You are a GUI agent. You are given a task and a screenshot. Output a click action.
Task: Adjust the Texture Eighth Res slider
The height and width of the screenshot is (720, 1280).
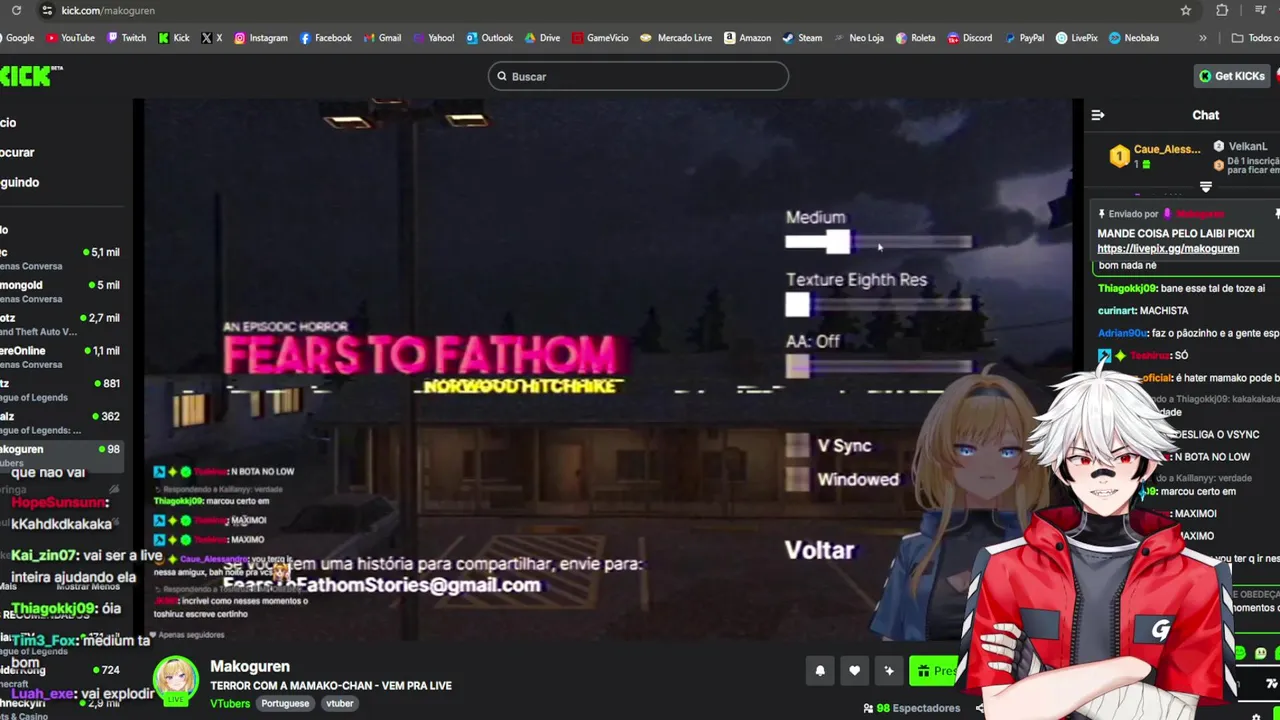[878, 304]
